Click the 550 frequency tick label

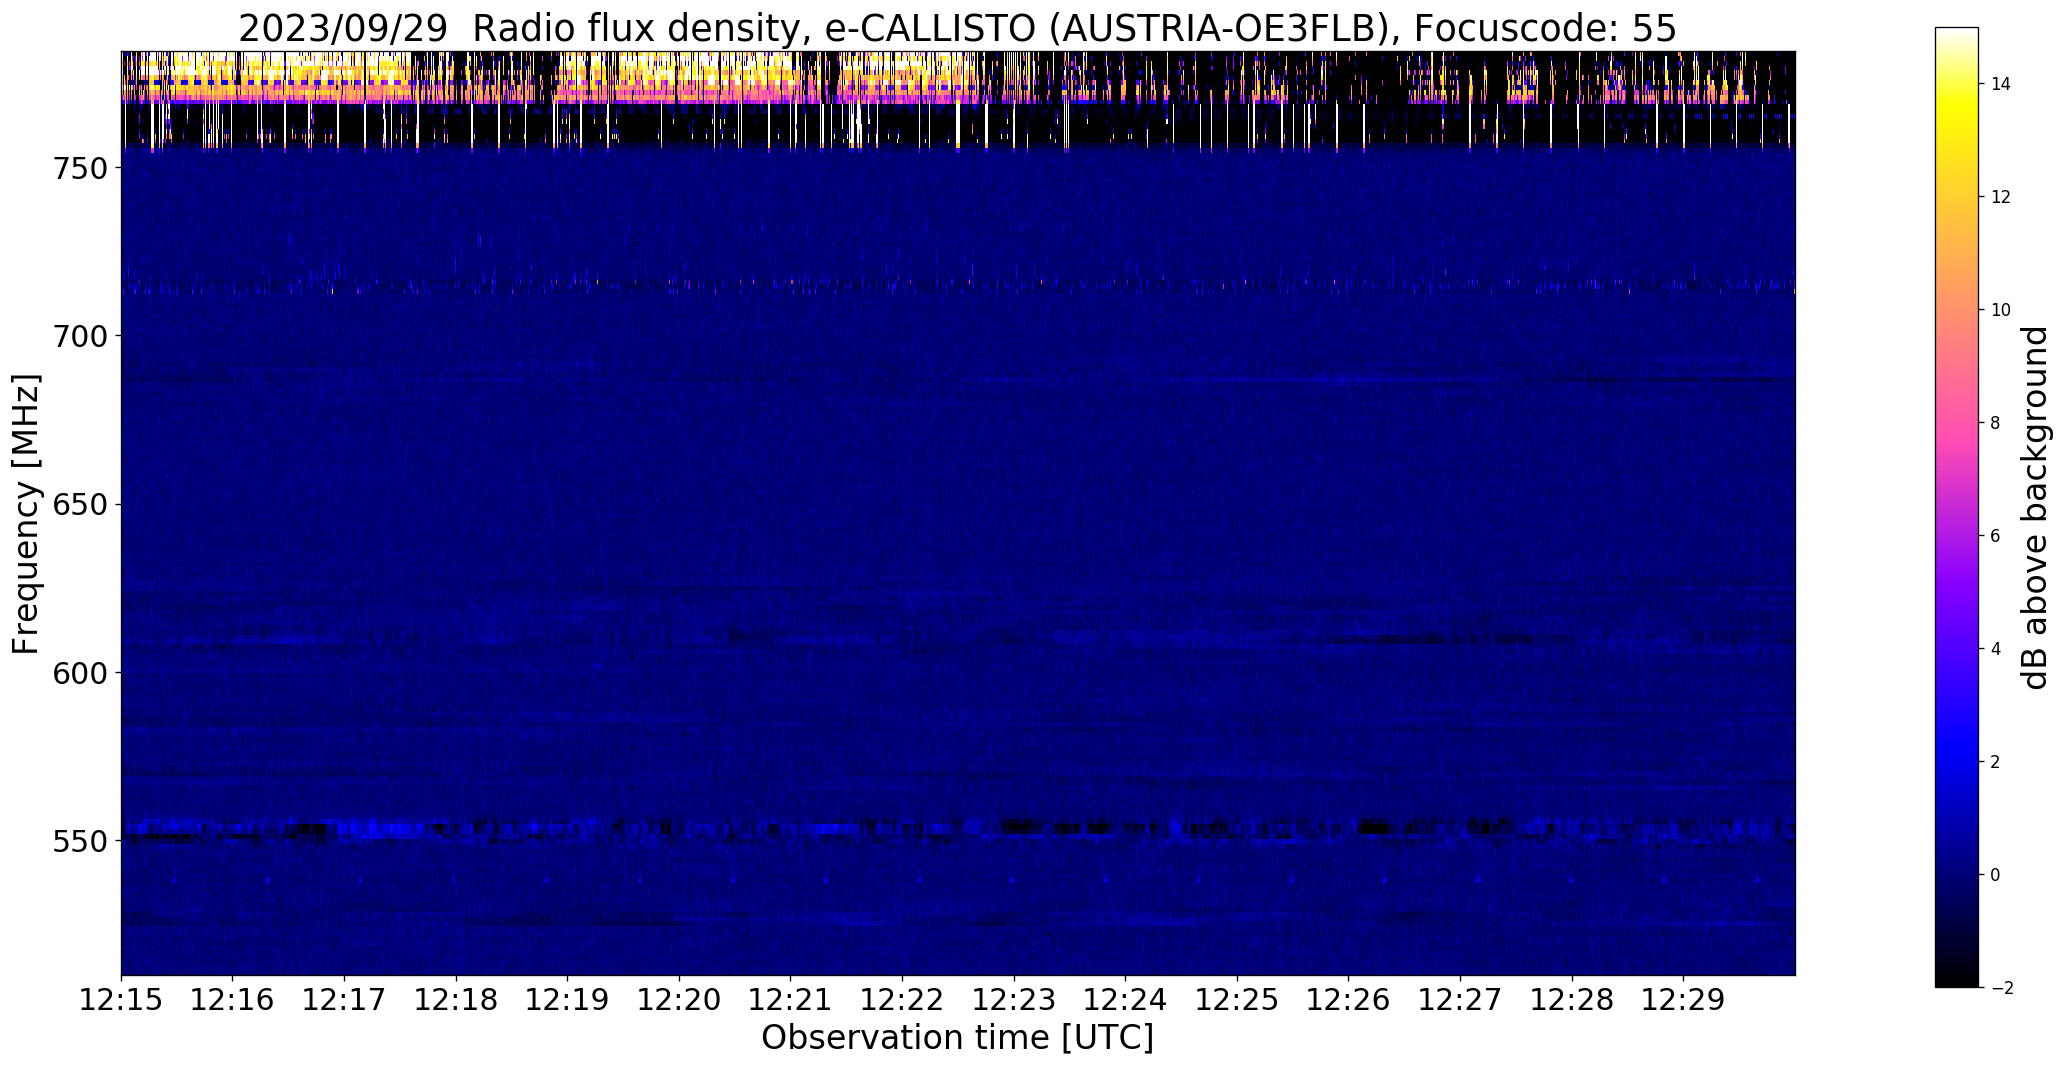[x=79, y=841]
